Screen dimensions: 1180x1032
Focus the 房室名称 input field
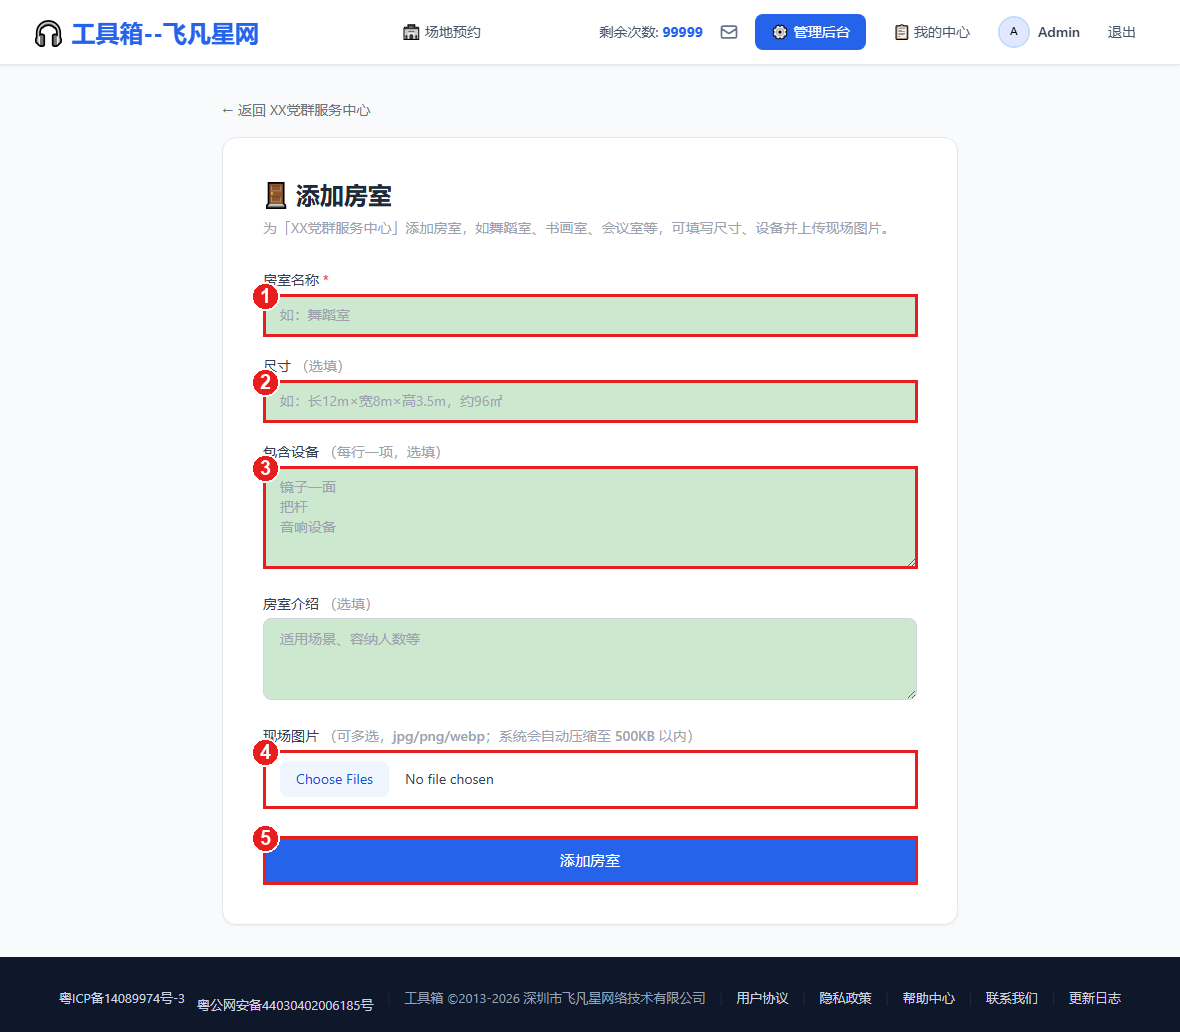point(590,315)
